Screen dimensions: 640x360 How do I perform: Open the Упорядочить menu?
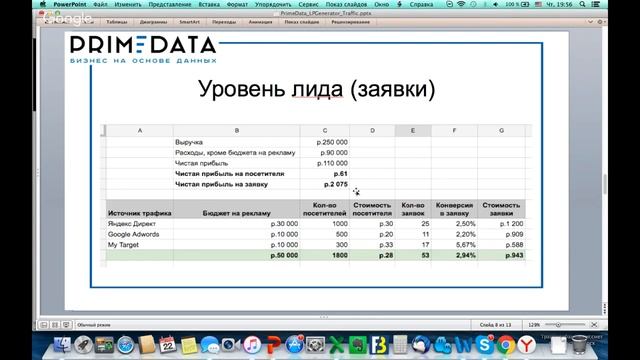click(273, 4)
